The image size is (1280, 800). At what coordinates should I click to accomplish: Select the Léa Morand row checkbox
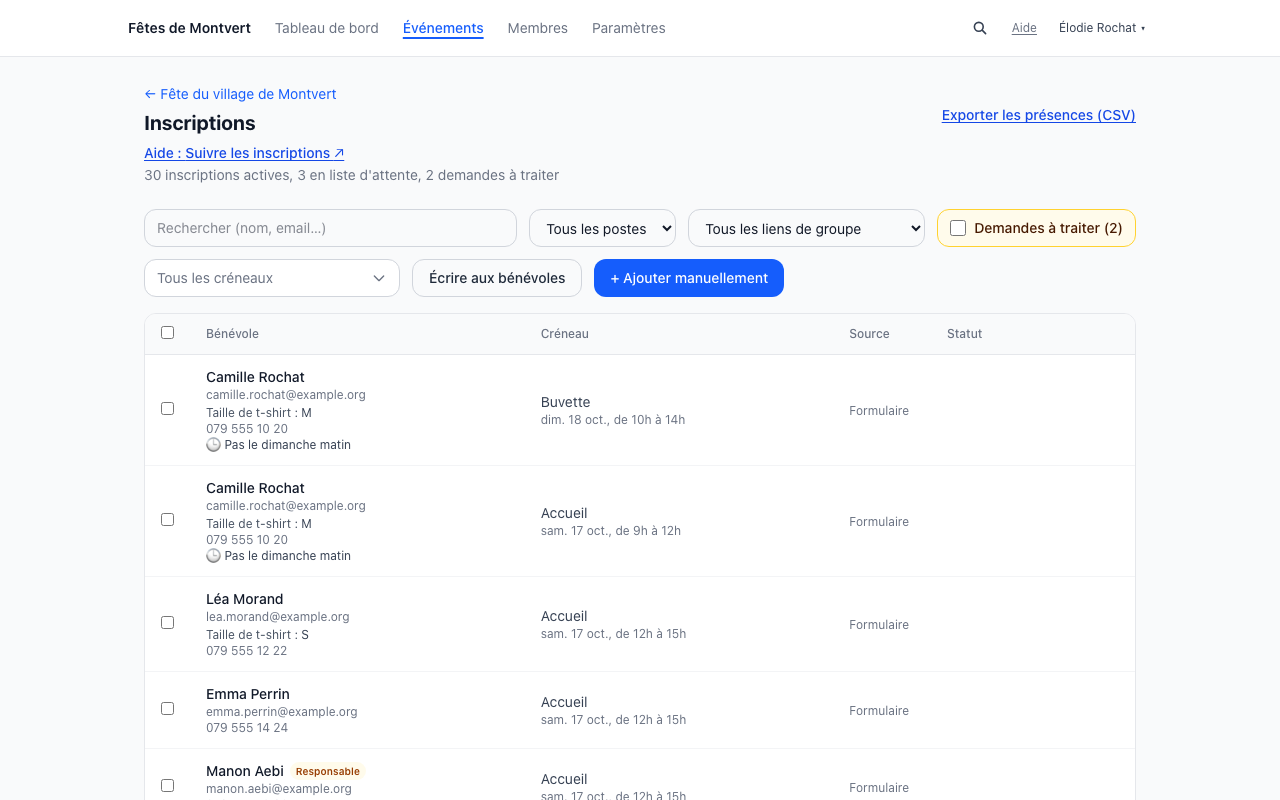[x=167, y=623]
